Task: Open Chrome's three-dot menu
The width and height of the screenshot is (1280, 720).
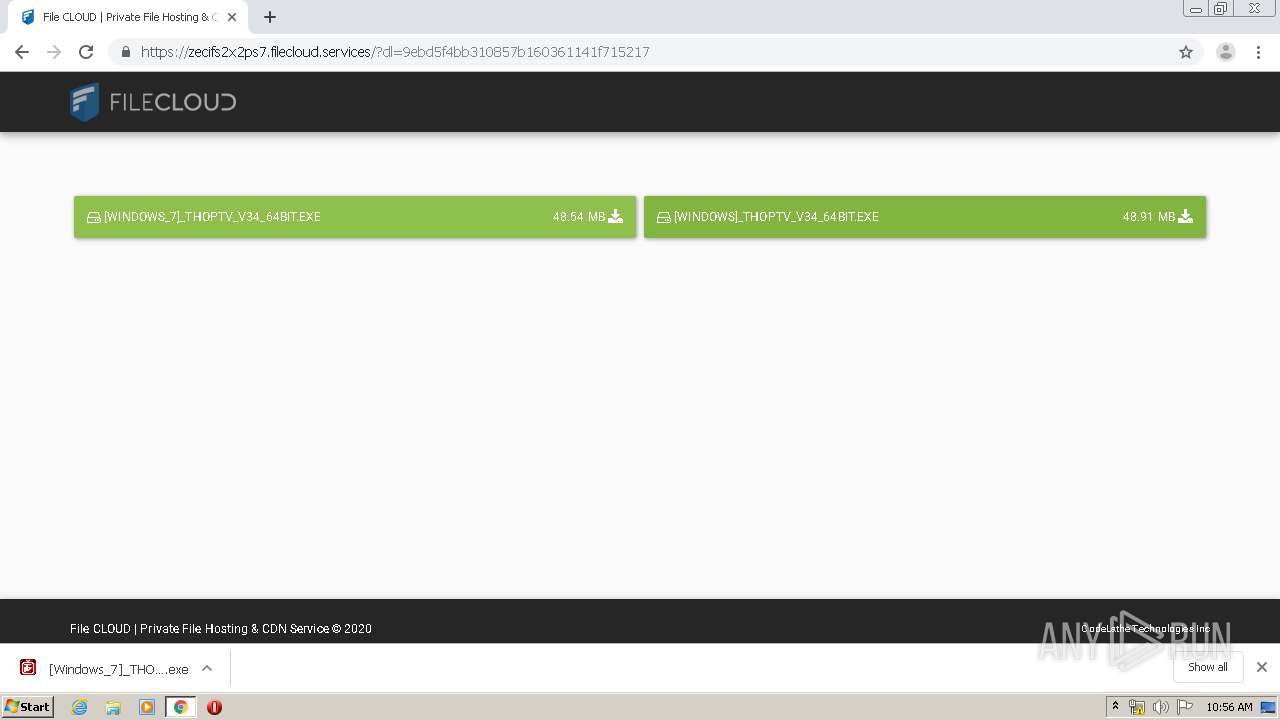Action: 1258,52
